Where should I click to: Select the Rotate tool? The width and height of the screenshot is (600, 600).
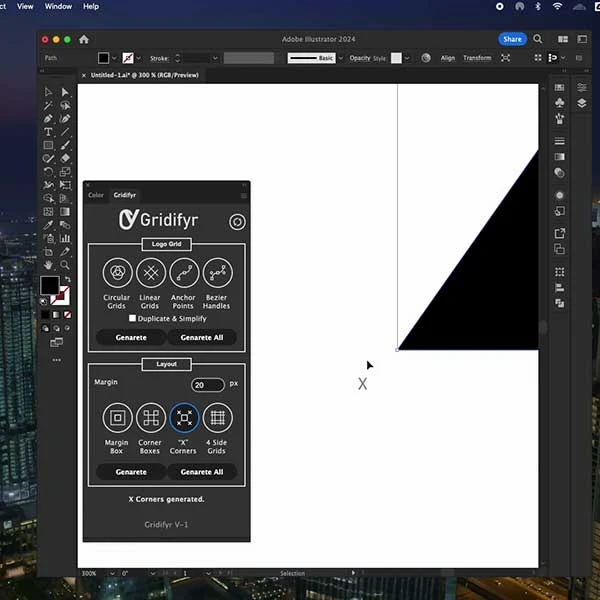coord(48,171)
